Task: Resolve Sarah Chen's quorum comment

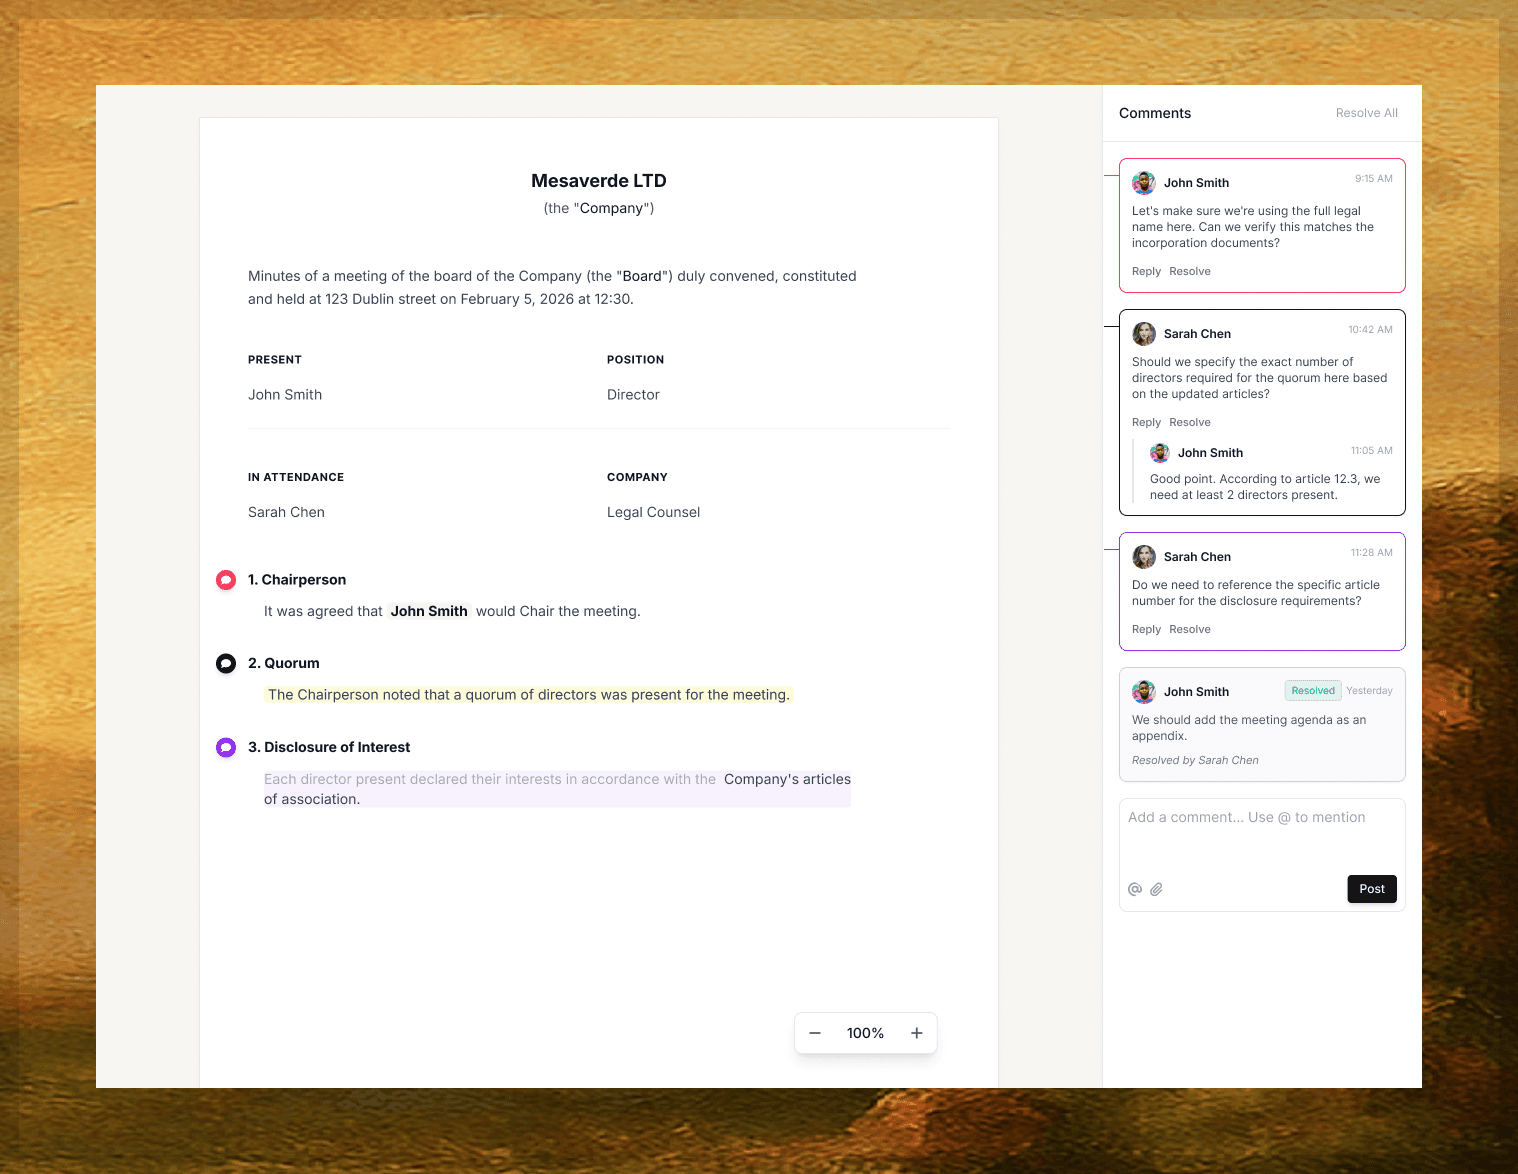Action: pos(1190,422)
